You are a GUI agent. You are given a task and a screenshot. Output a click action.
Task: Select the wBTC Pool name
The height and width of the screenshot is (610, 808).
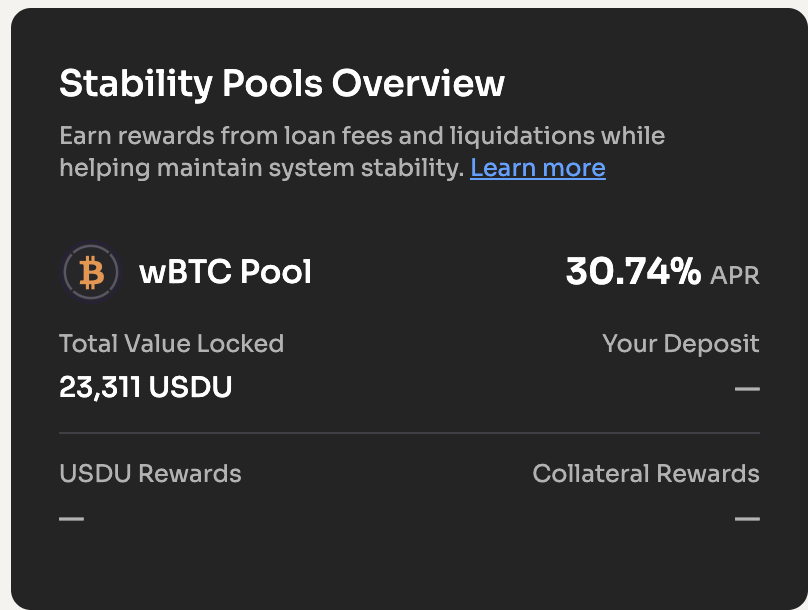point(225,271)
